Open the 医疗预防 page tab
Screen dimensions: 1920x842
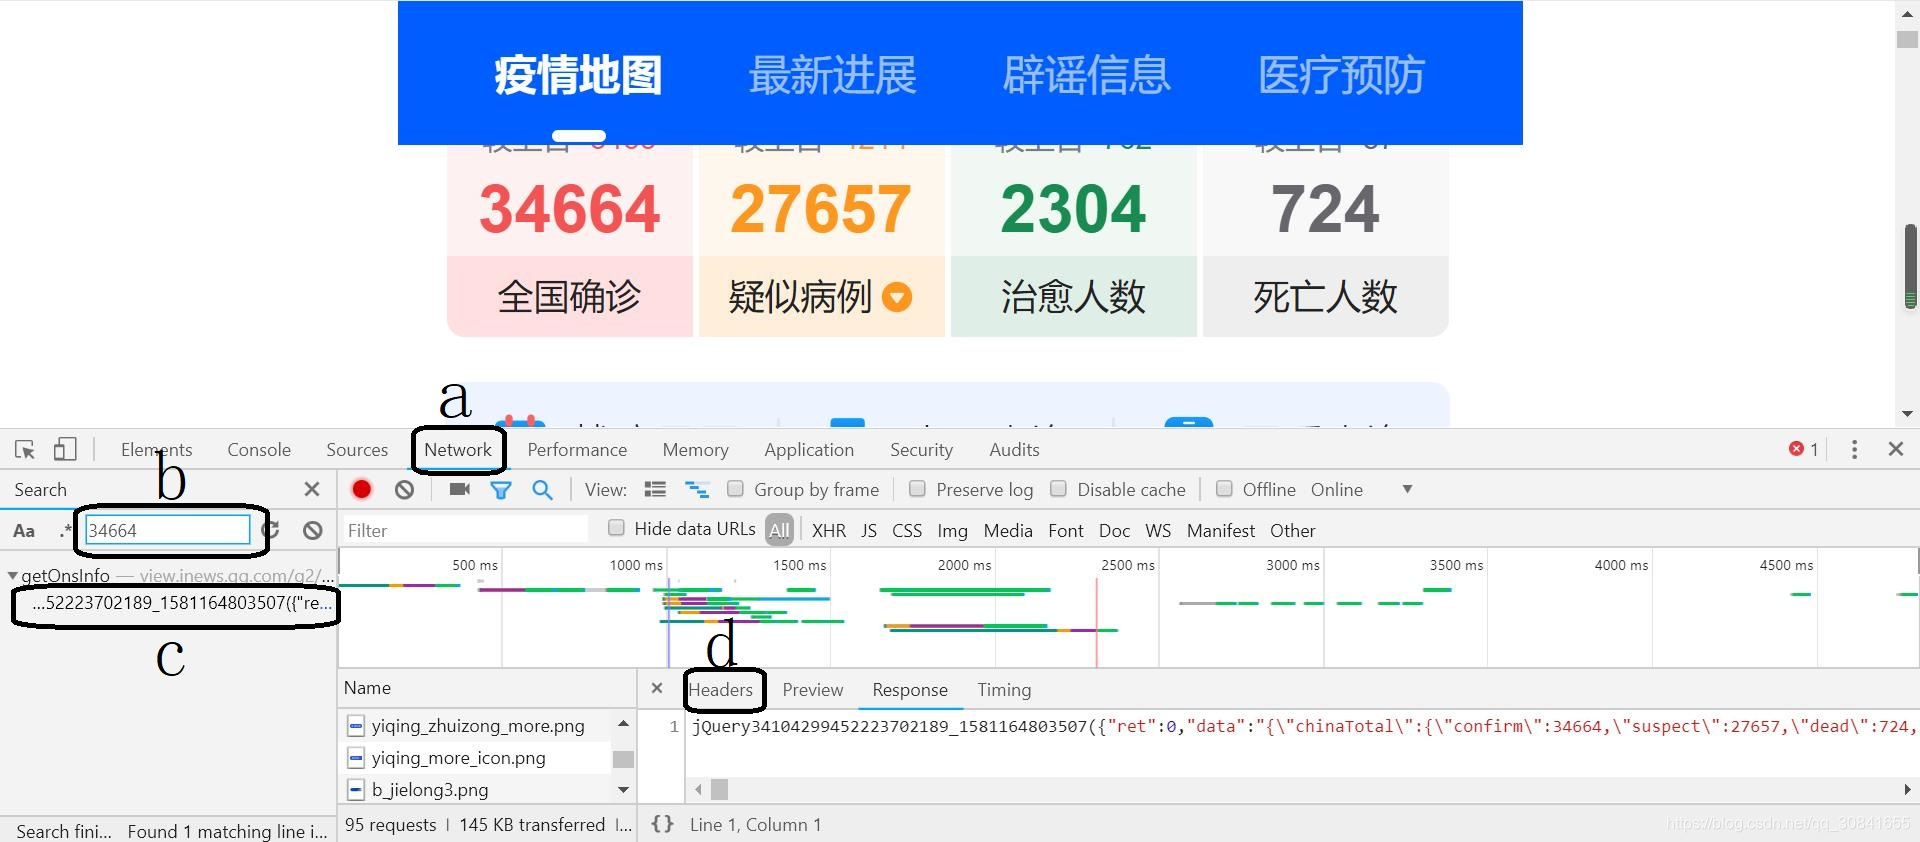click(1341, 75)
